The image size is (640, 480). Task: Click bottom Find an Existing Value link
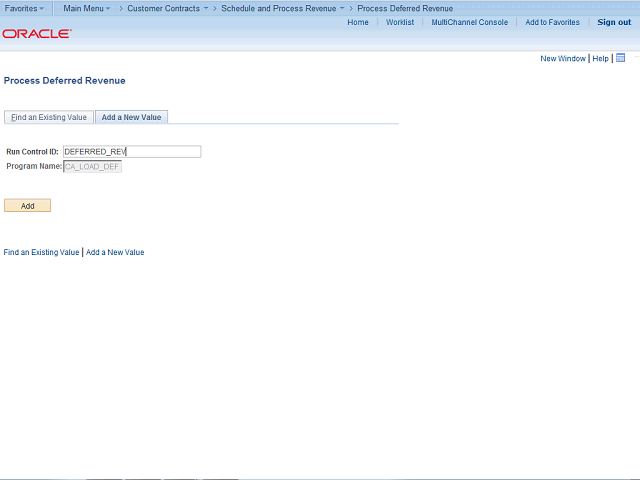[x=41, y=252]
